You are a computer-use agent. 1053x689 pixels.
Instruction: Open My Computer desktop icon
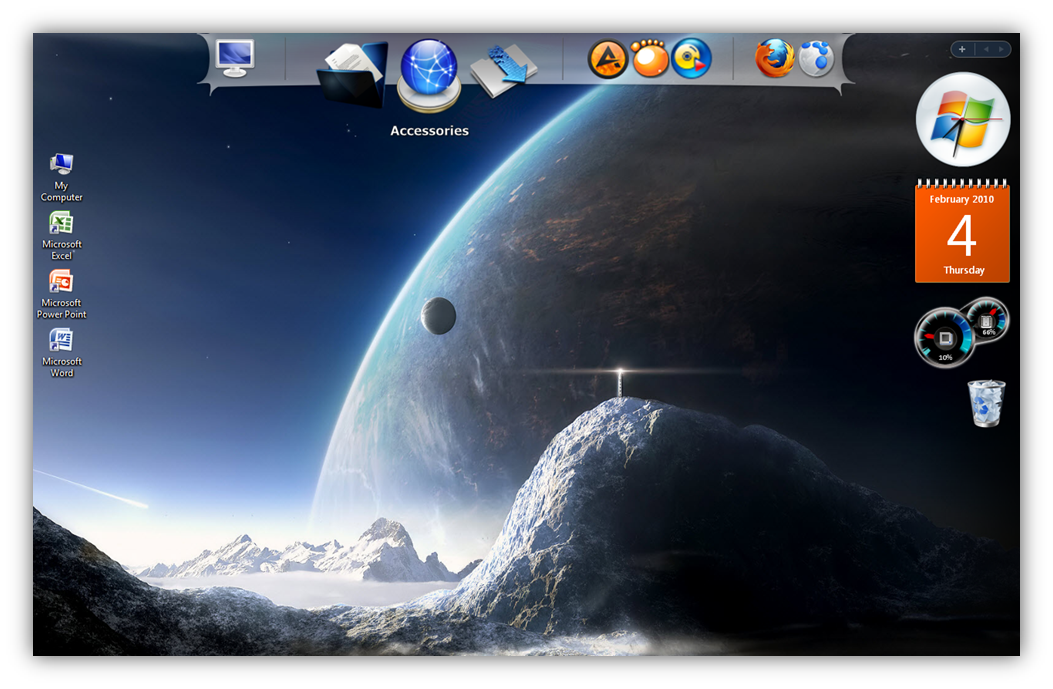[61, 178]
